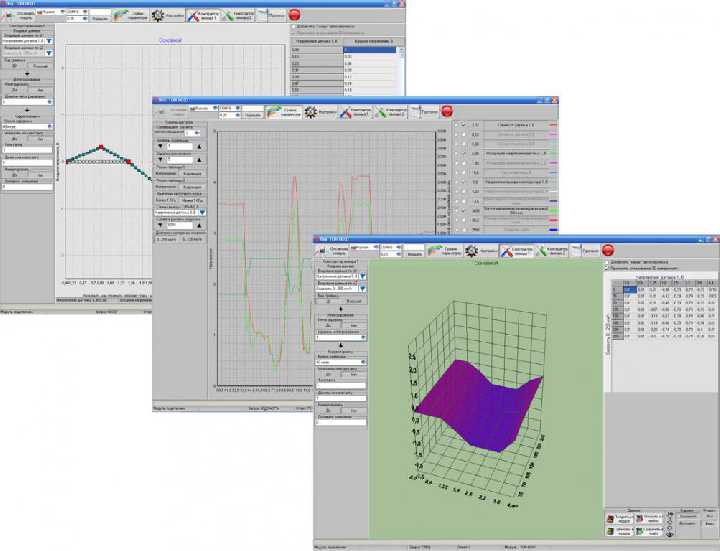Select highlighted blue cell in front window data table
The width and height of the screenshot is (720, 551).
[x=630, y=290]
